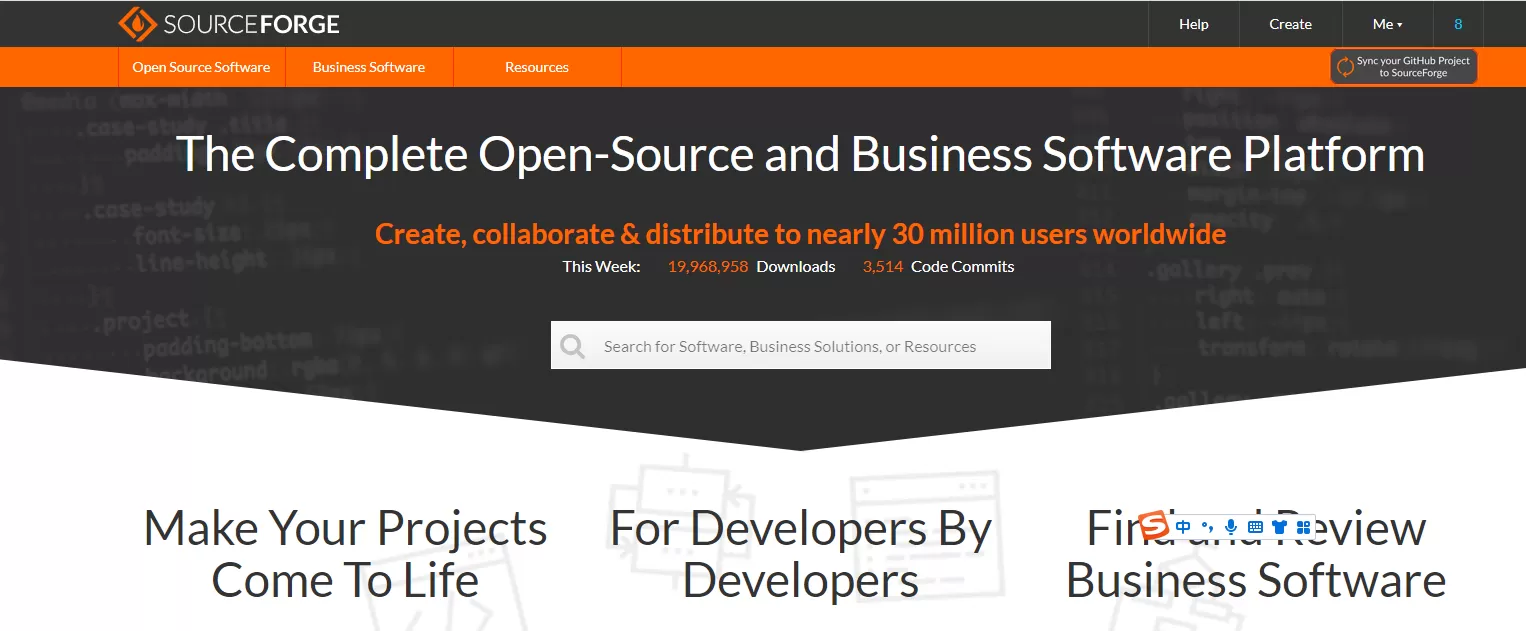1526x631 pixels.
Task: Click 'For Developers By Developers' heading
Action: point(801,554)
